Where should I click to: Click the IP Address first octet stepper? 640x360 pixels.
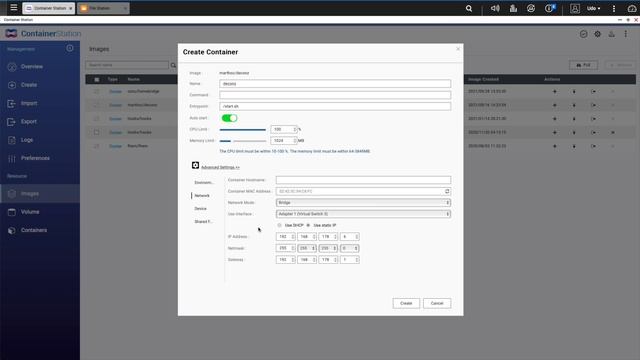293,237
